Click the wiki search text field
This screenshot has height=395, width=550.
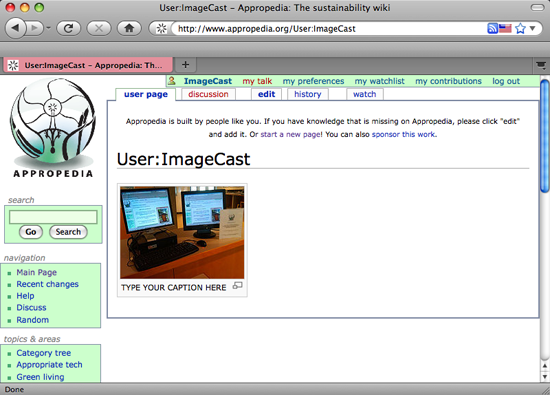53,217
